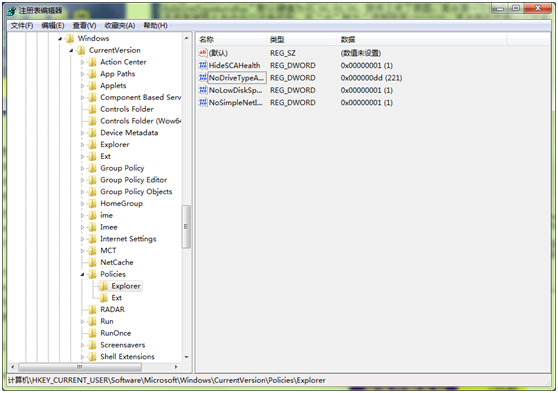Select the Explorer key under CurrentVersion

[x=115, y=145]
